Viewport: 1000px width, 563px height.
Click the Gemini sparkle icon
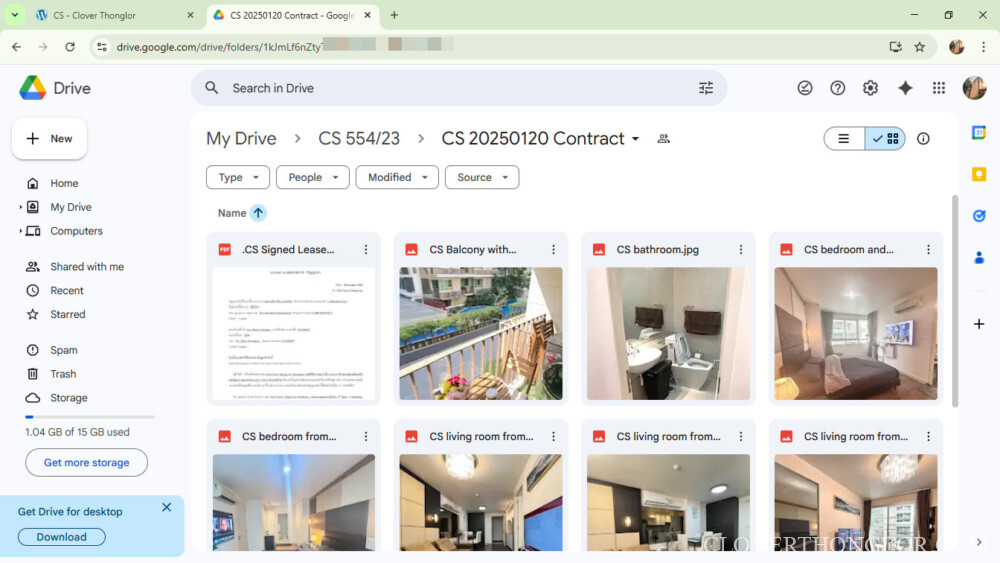coord(905,88)
